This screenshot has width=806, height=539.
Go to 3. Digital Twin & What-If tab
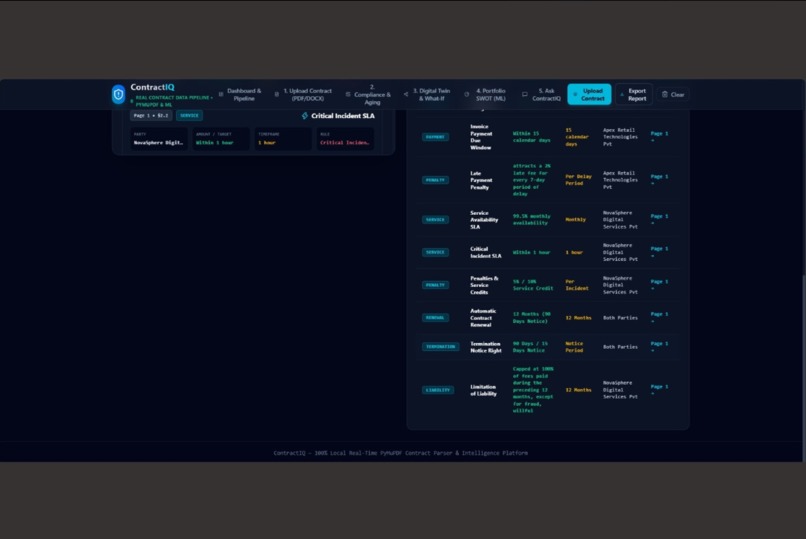coord(427,95)
